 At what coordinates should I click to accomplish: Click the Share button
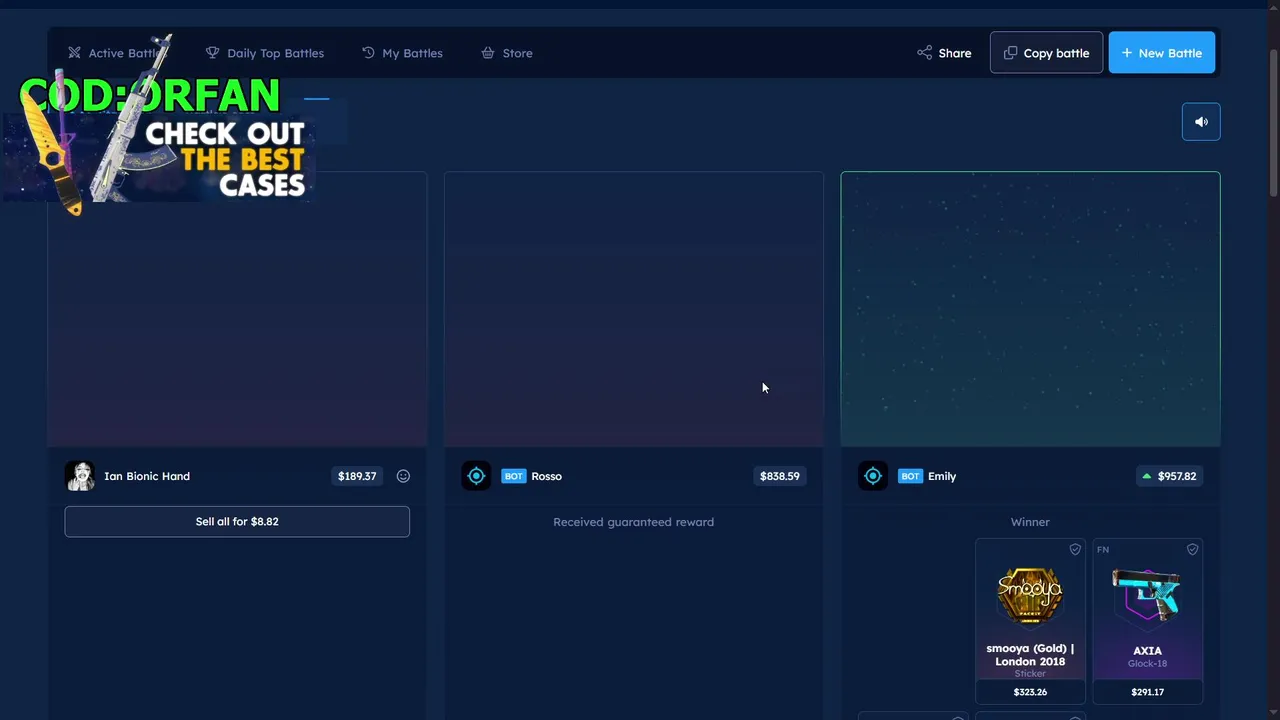(x=944, y=53)
